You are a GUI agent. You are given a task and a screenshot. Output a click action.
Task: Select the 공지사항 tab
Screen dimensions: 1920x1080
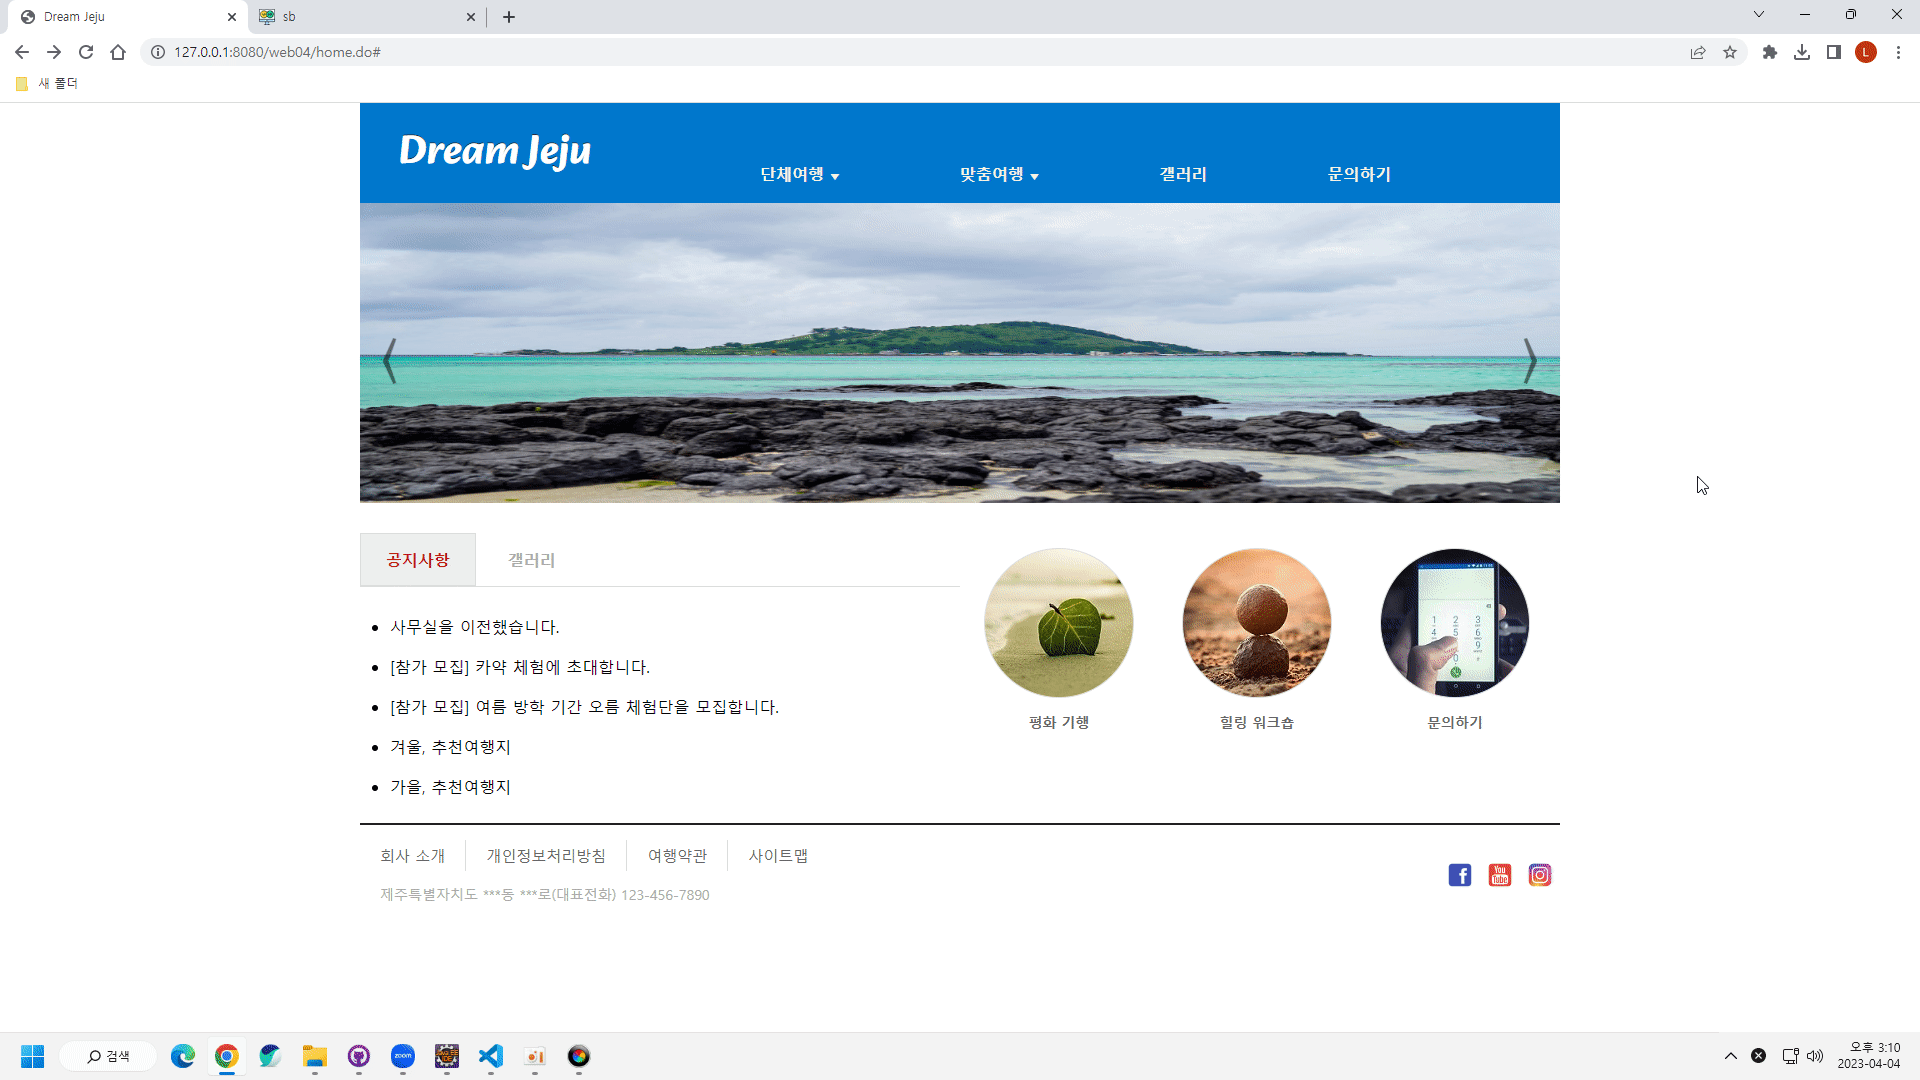(418, 560)
